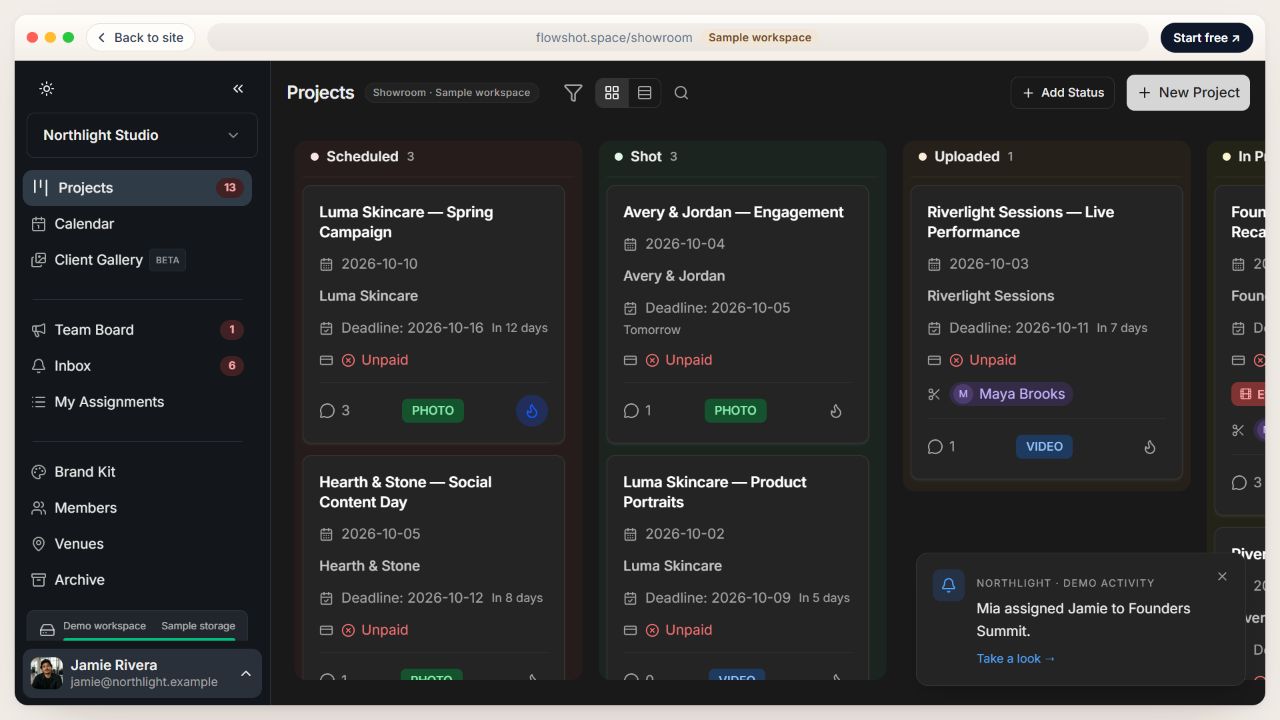Open the Northlight Studio workspace dropdown

142,135
